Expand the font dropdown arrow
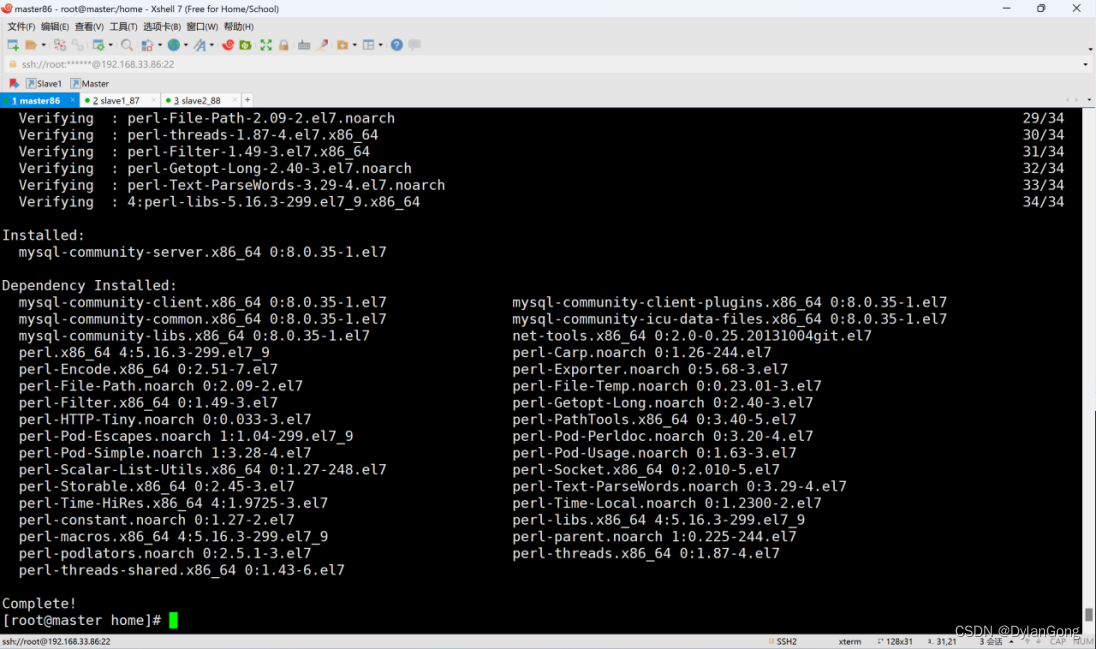 [212, 45]
